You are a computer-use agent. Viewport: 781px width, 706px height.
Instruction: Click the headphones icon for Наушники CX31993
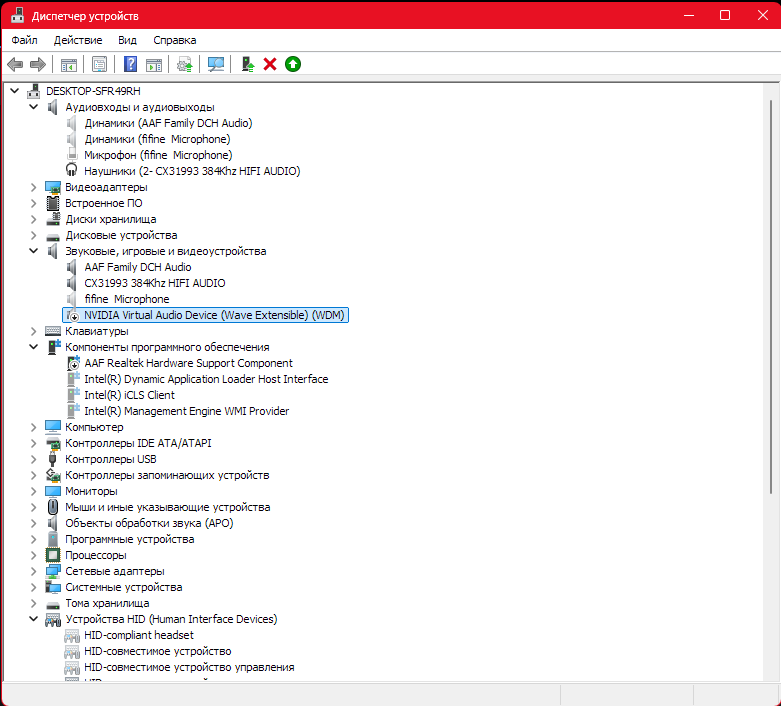coord(72,171)
